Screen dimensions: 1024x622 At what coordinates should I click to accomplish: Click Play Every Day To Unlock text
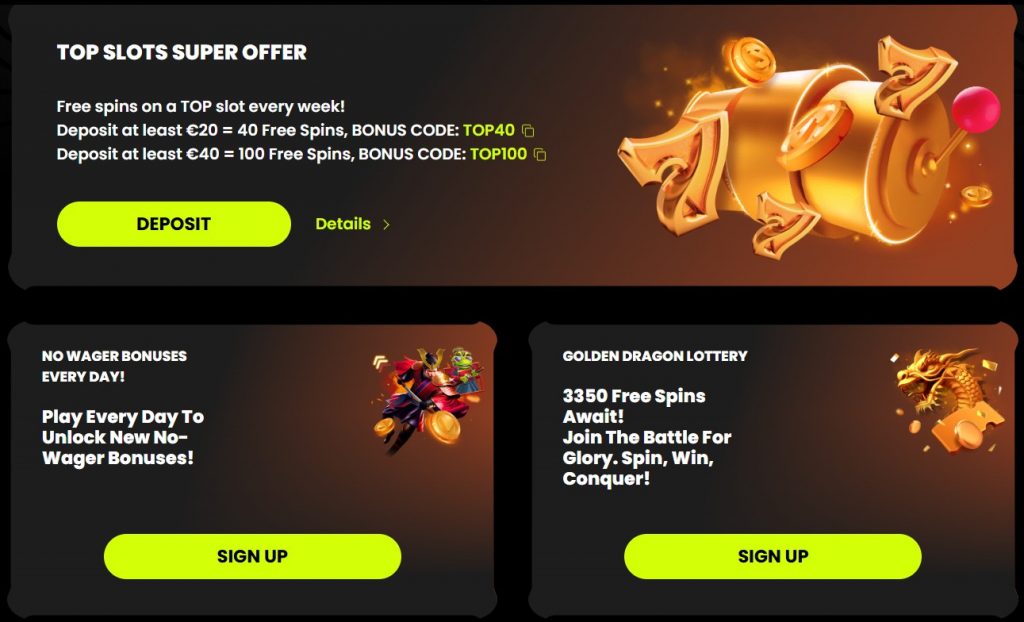pyautogui.click(x=123, y=437)
